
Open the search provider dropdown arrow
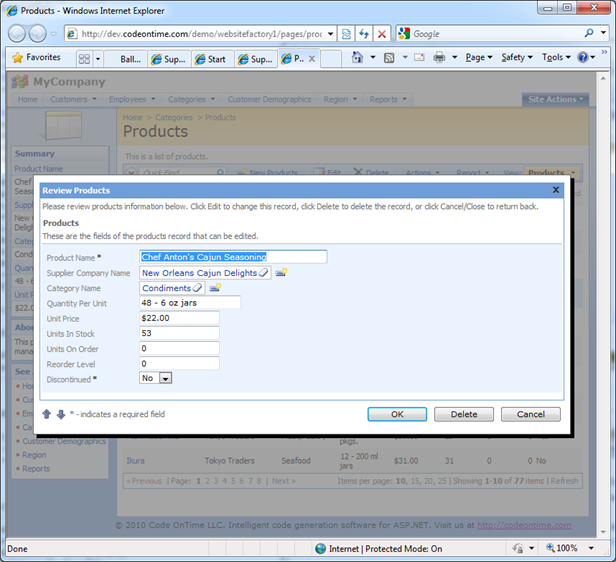[603, 33]
